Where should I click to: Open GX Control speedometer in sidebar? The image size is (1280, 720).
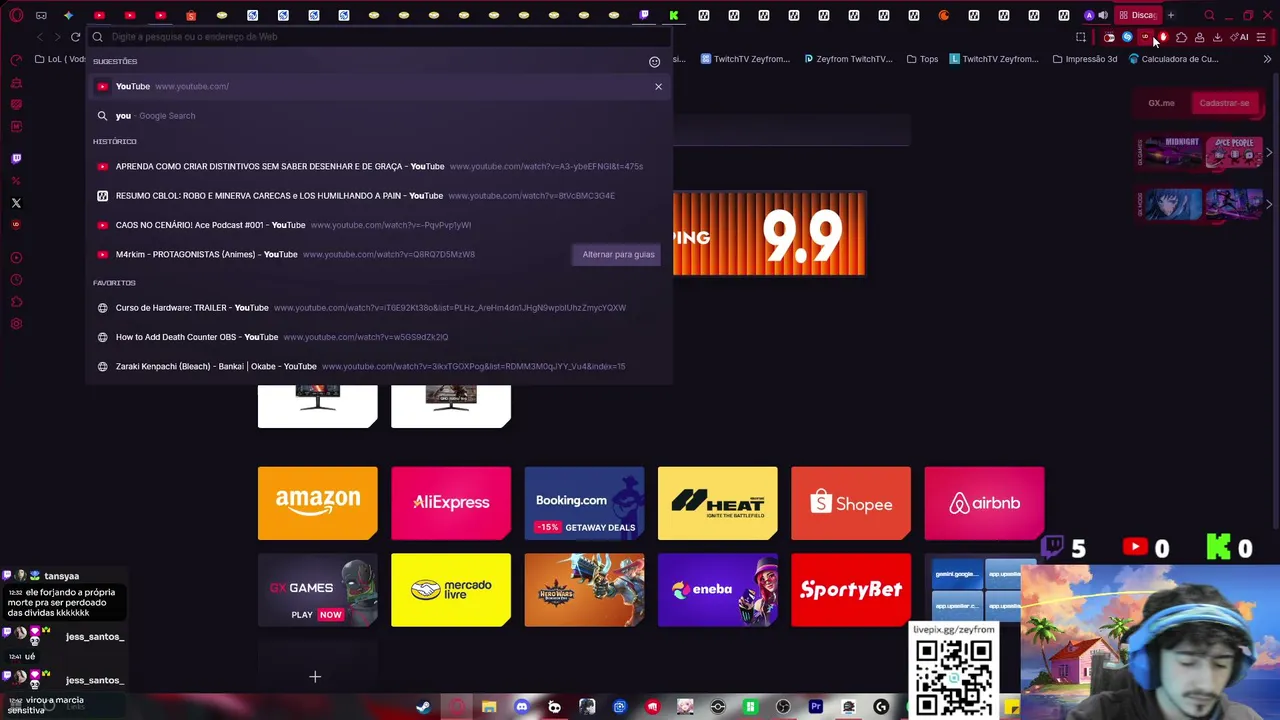(x=16, y=61)
